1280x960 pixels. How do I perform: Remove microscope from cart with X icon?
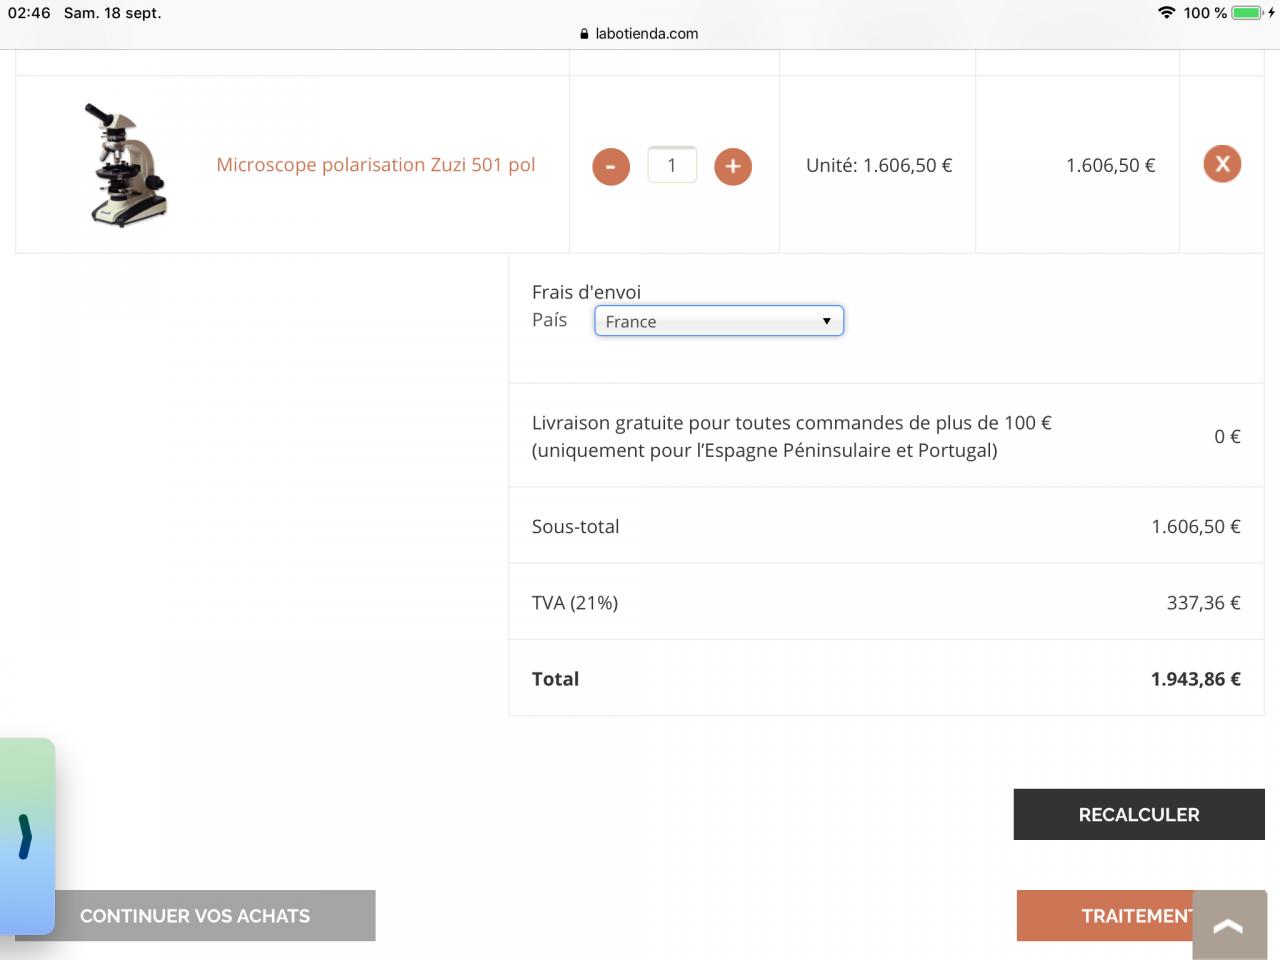click(x=1222, y=164)
